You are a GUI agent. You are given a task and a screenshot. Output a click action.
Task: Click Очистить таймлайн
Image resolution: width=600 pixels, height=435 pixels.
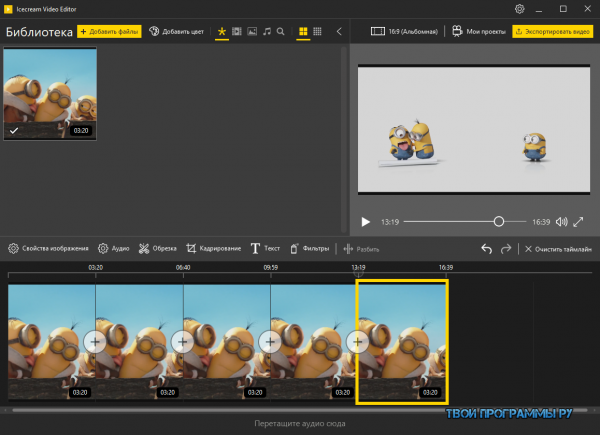click(558, 249)
